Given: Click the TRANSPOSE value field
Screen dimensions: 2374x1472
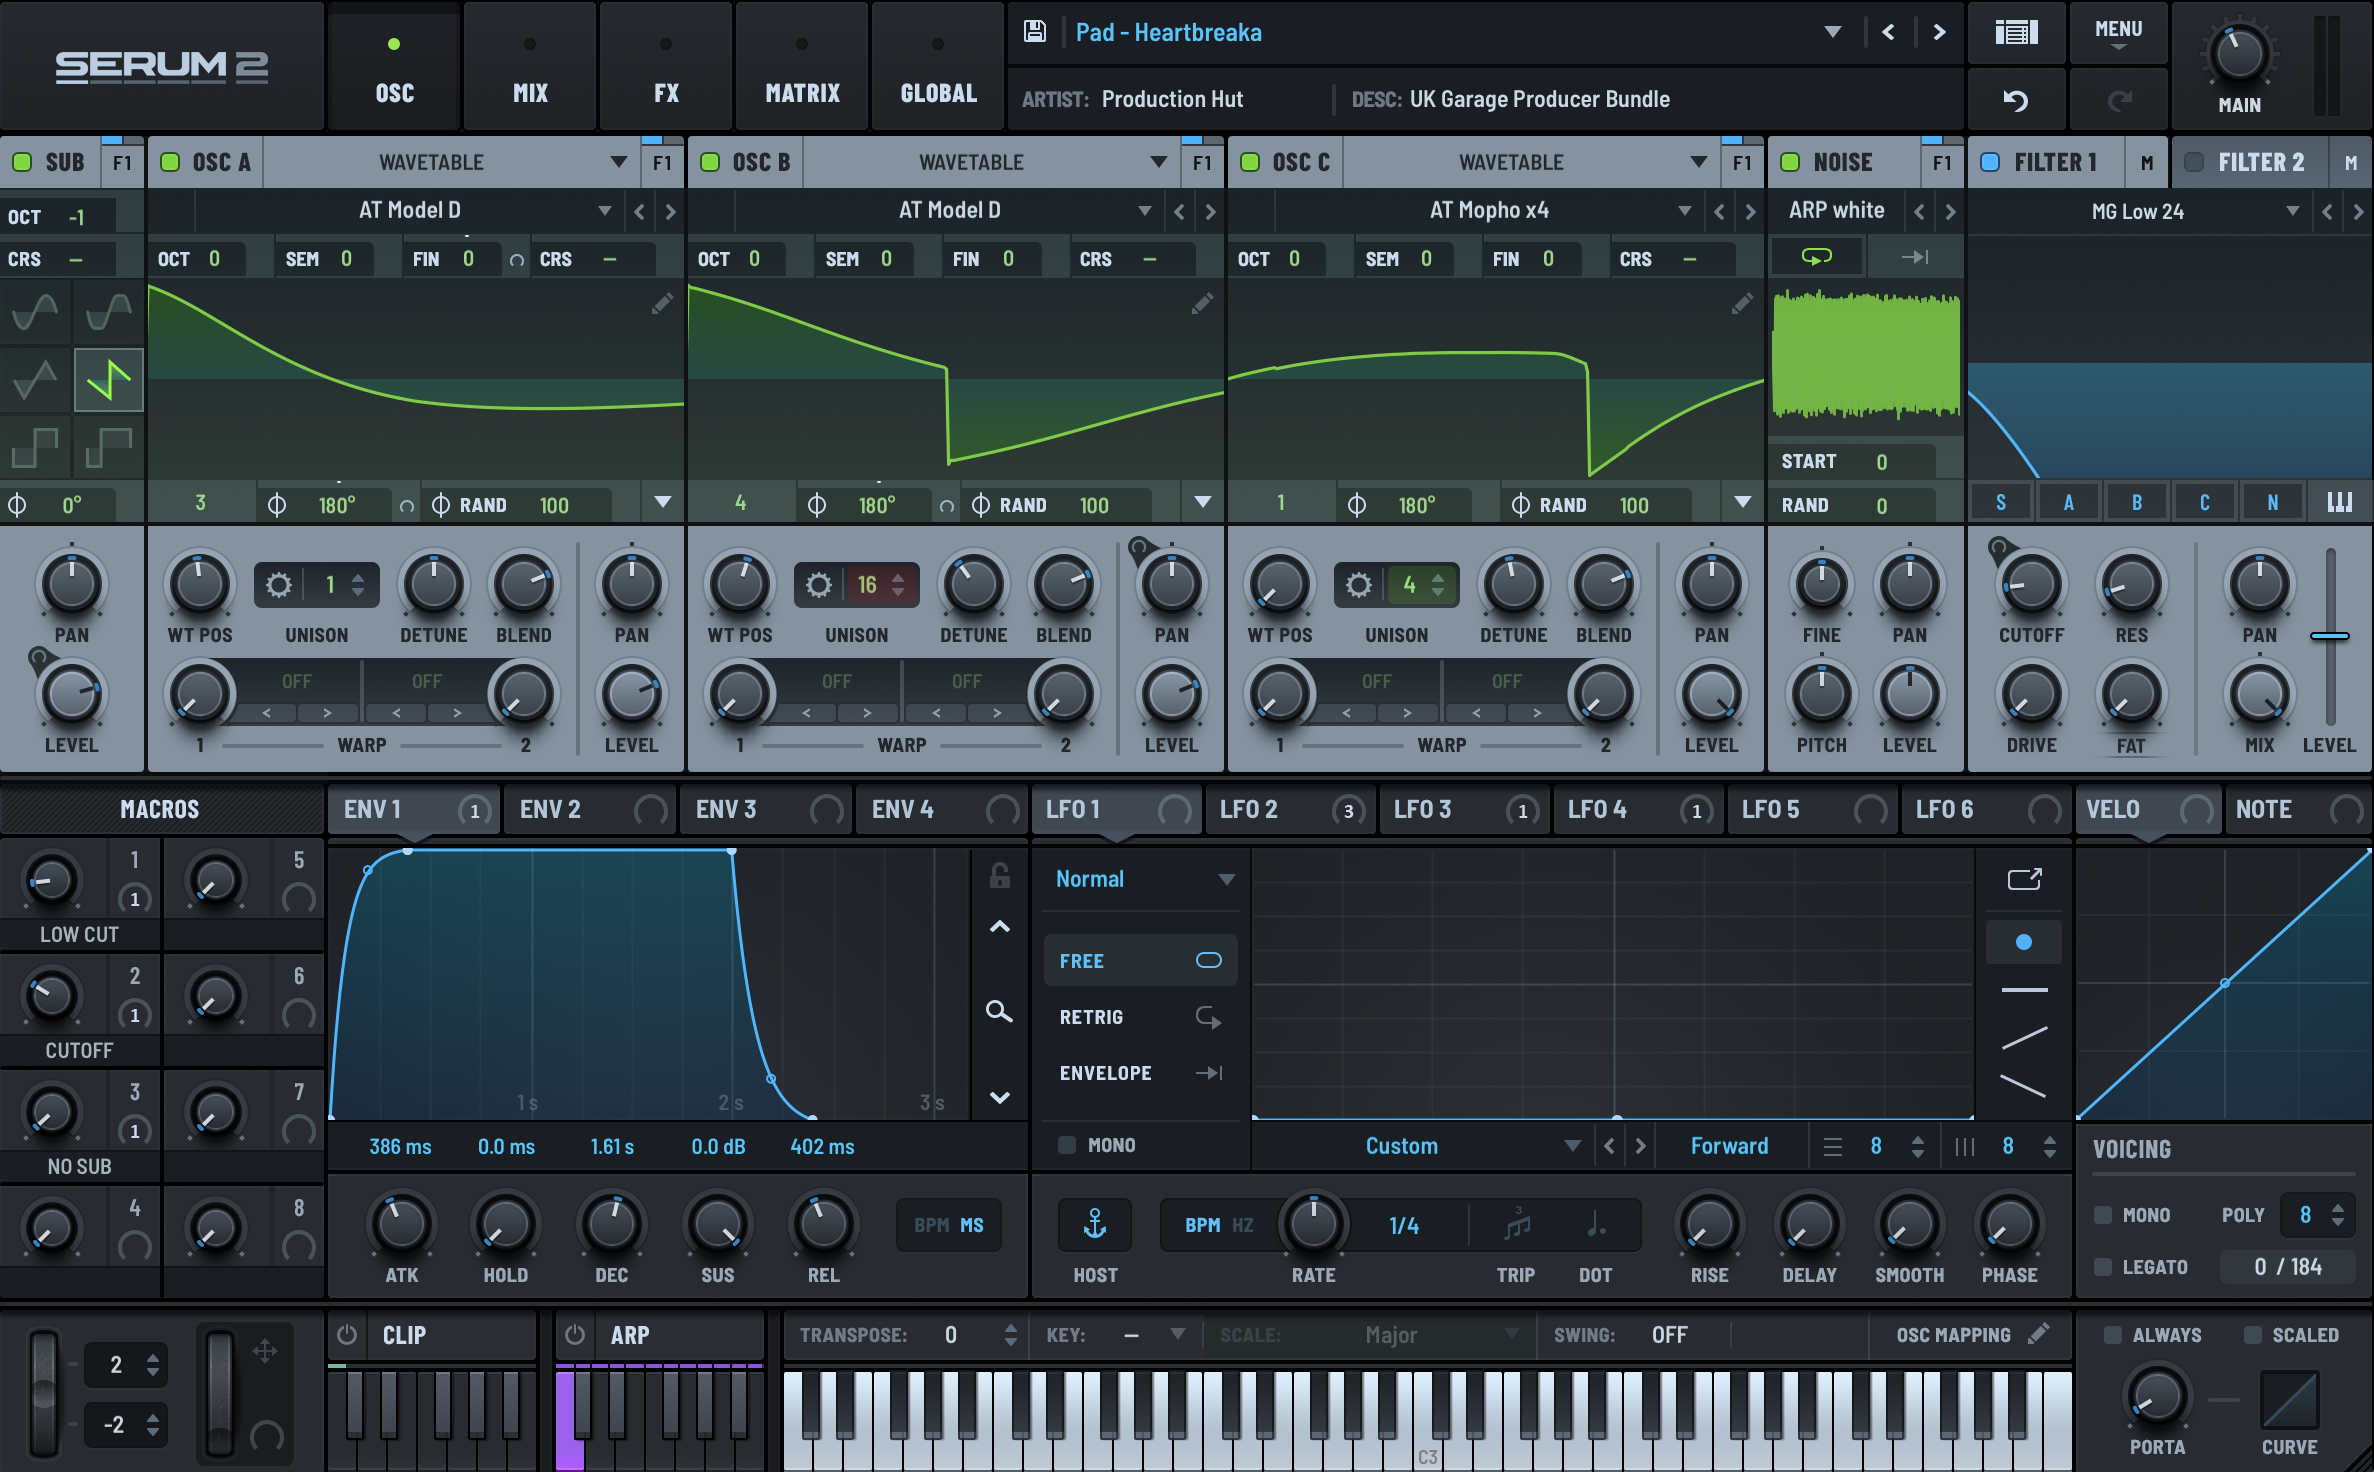Looking at the screenshot, I should [951, 1335].
